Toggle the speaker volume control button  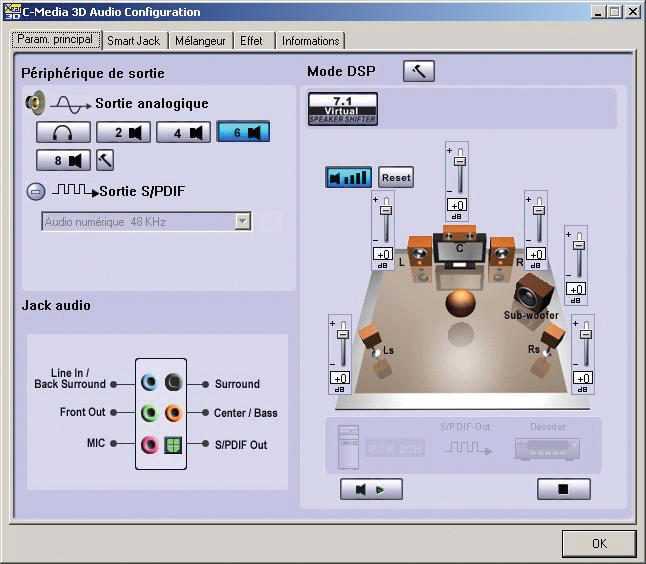tap(349, 178)
